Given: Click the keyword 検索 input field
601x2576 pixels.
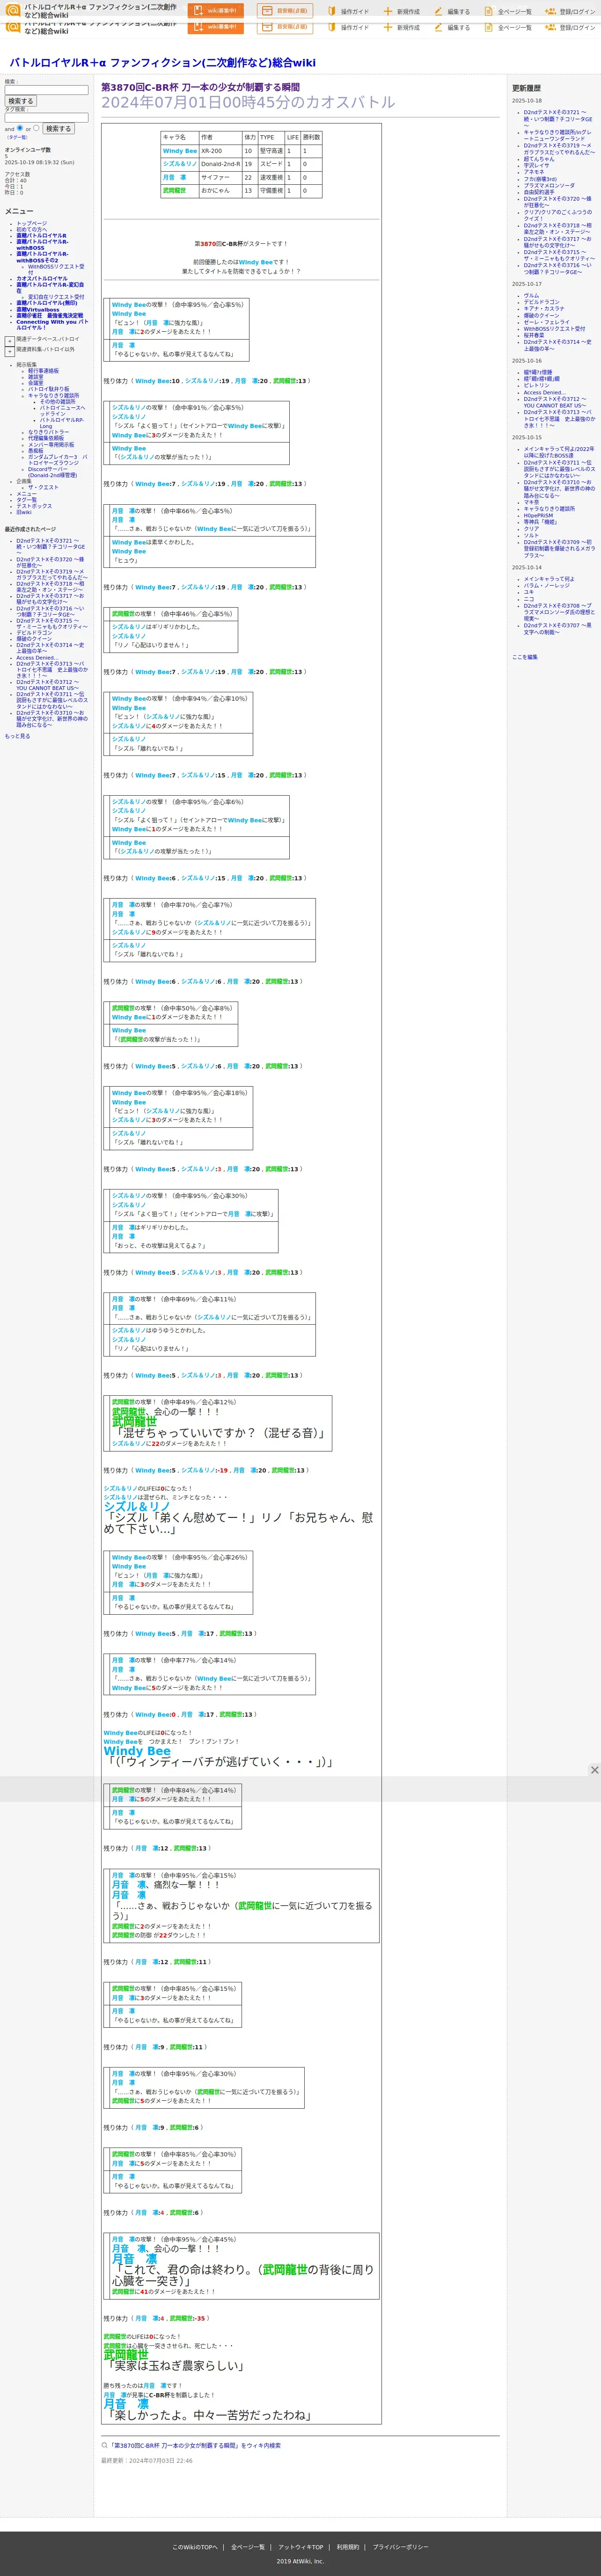Looking at the screenshot, I should click(46, 90).
